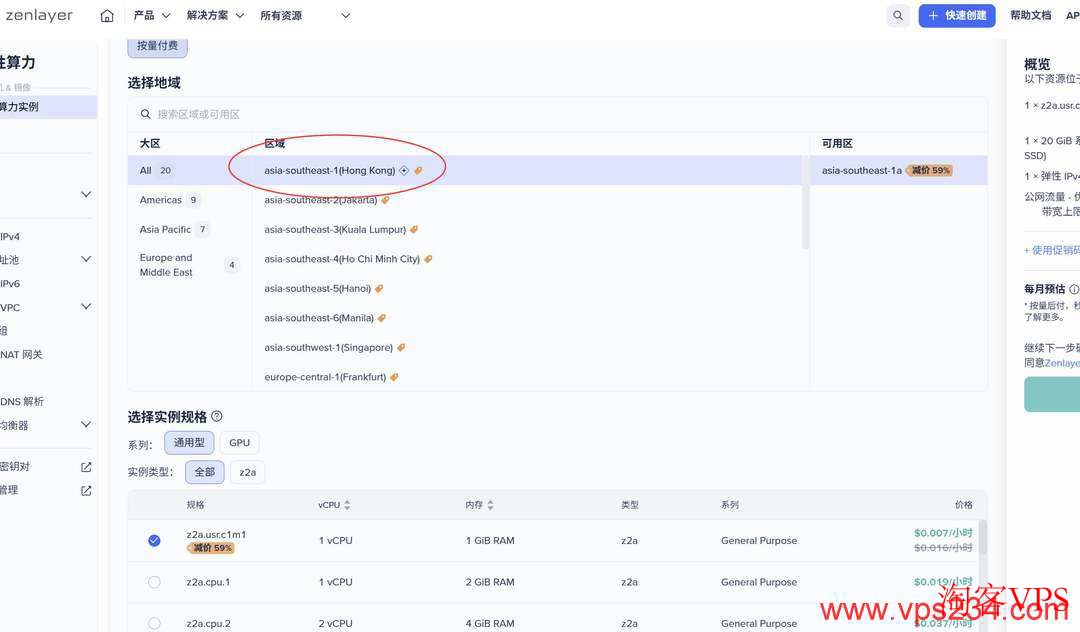Switch to the GPU series tab
Image resolution: width=1080 pixels, height=632 pixels.
[x=240, y=442]
